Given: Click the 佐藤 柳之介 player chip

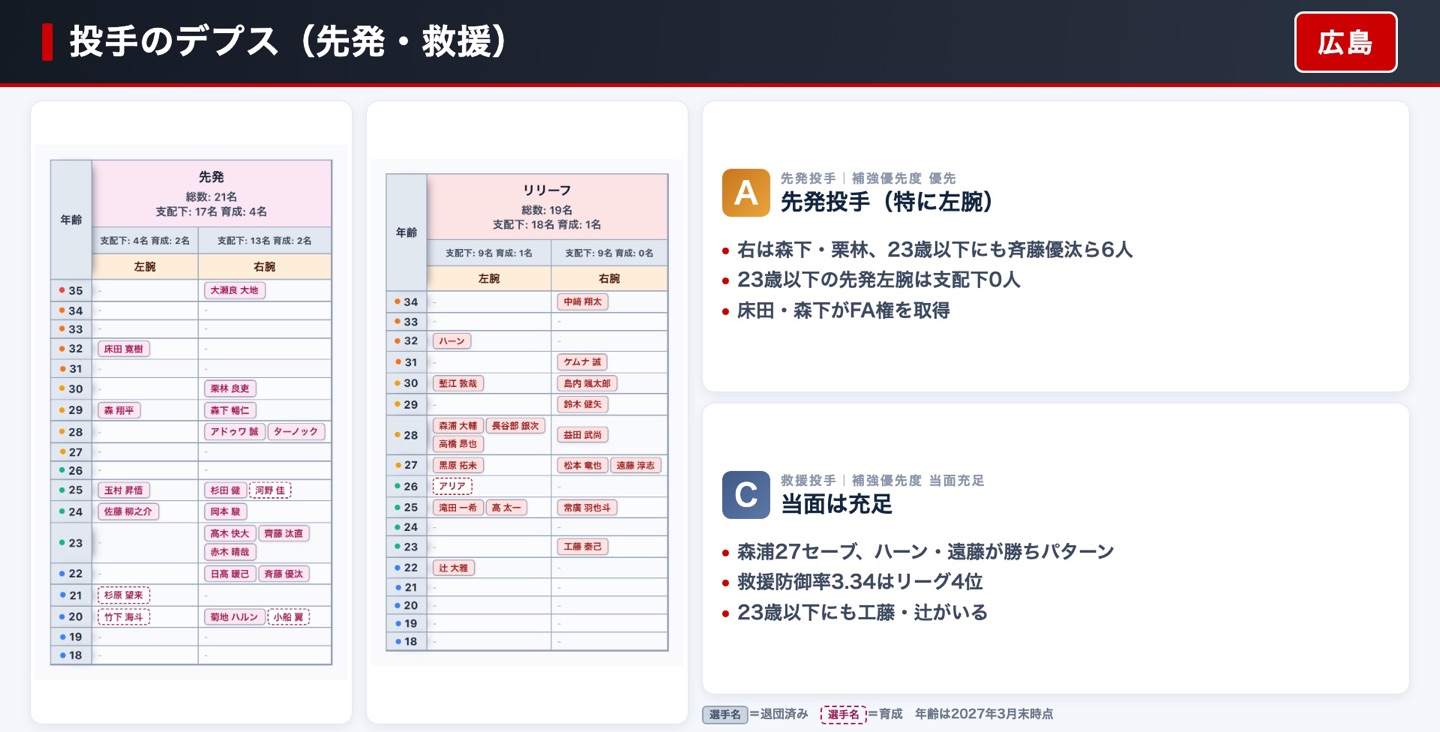Looking at the screenshot, I should (x=129, y=511).
